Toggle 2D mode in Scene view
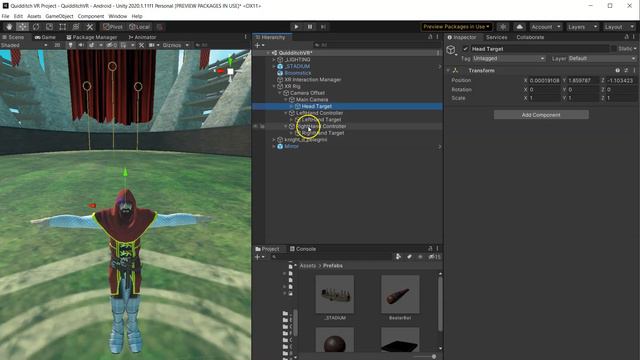Image resolution: width=640 pixels, height=360 pixels. (x=57, y=45)
